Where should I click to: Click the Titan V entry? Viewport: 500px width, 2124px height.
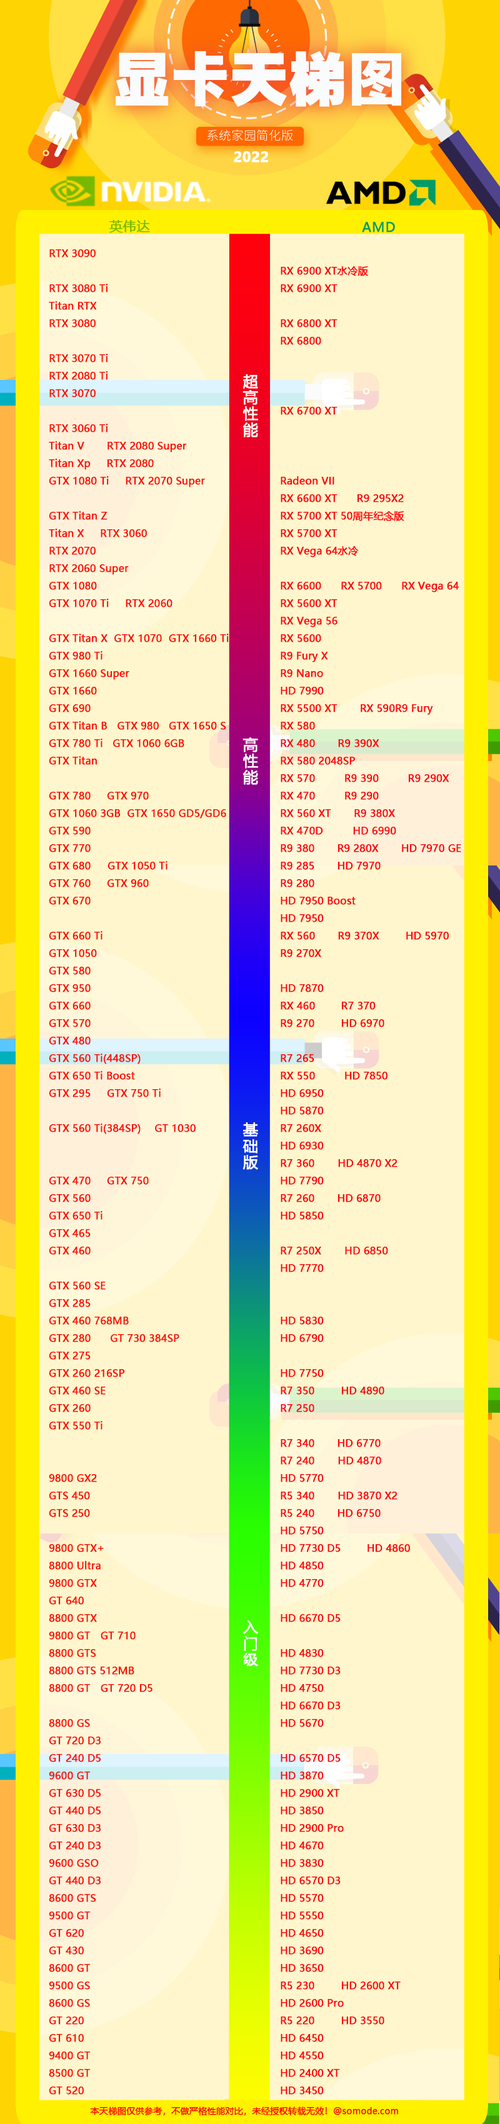(x=67, y=446)
